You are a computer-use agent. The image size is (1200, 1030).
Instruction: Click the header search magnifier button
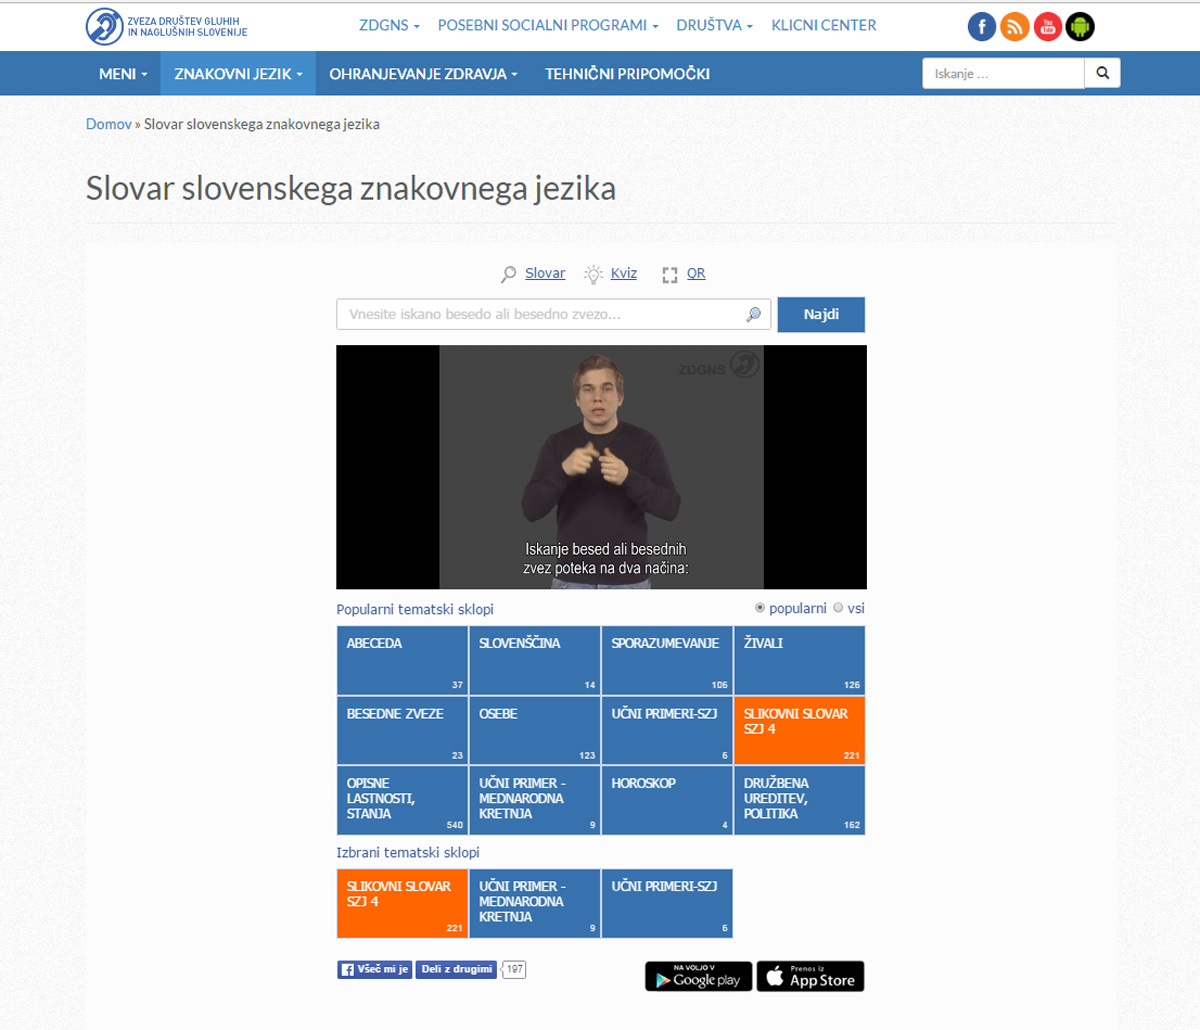pyautogui.click(x=1102, y=73)
